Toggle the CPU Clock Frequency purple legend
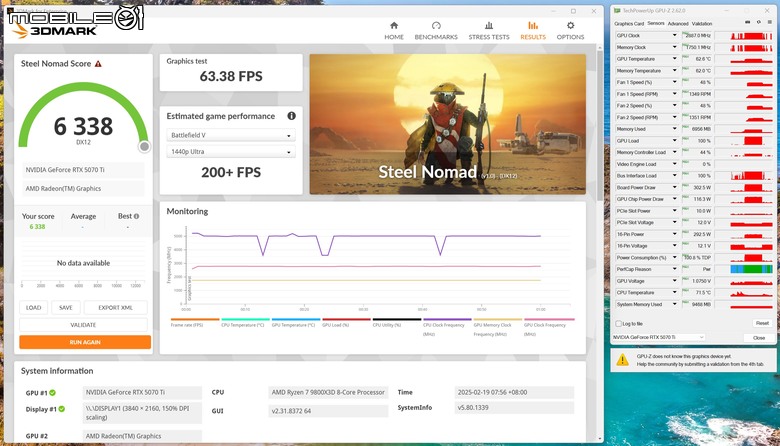This screenshot has width=780, height=446. [x=447, y=328]
